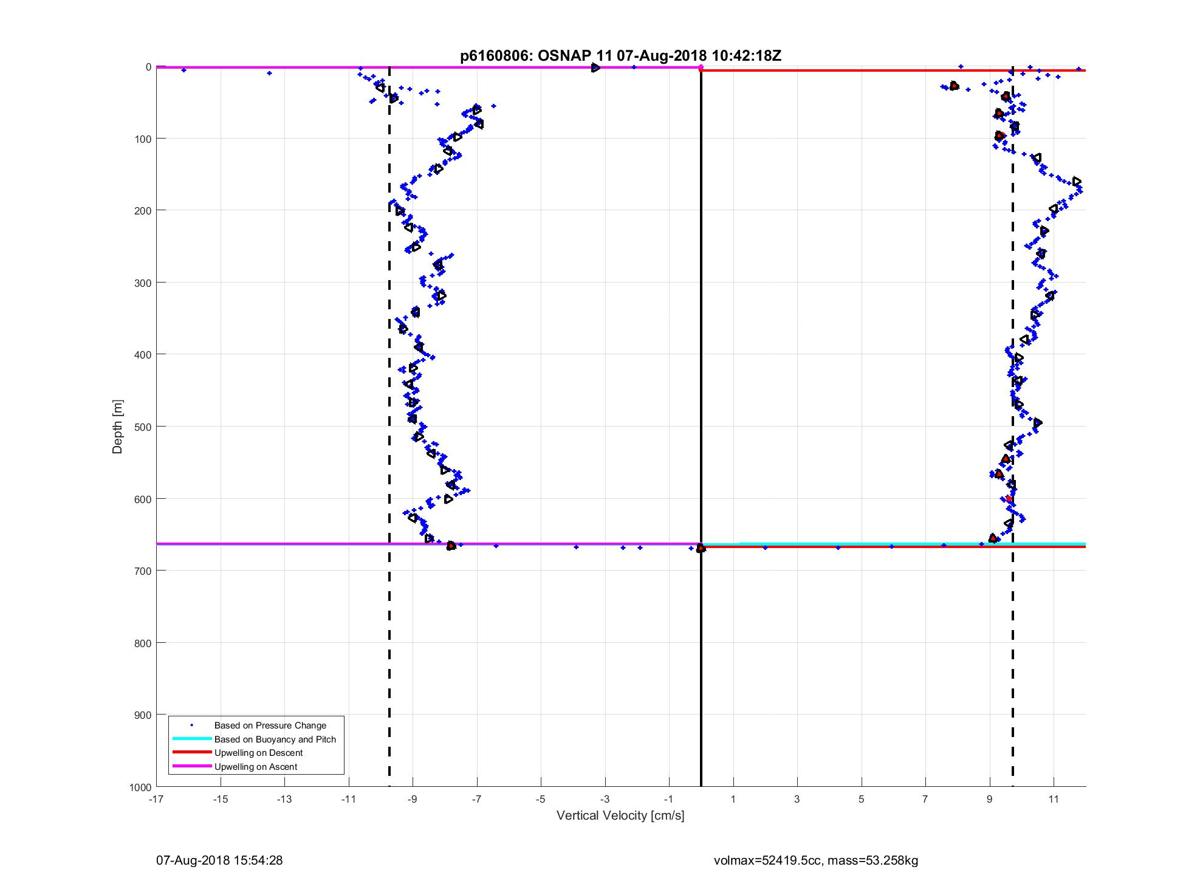Viewport: 1200px width, 885px height.
Task: Click the depth tick label '200'
Action: [142, 211]
